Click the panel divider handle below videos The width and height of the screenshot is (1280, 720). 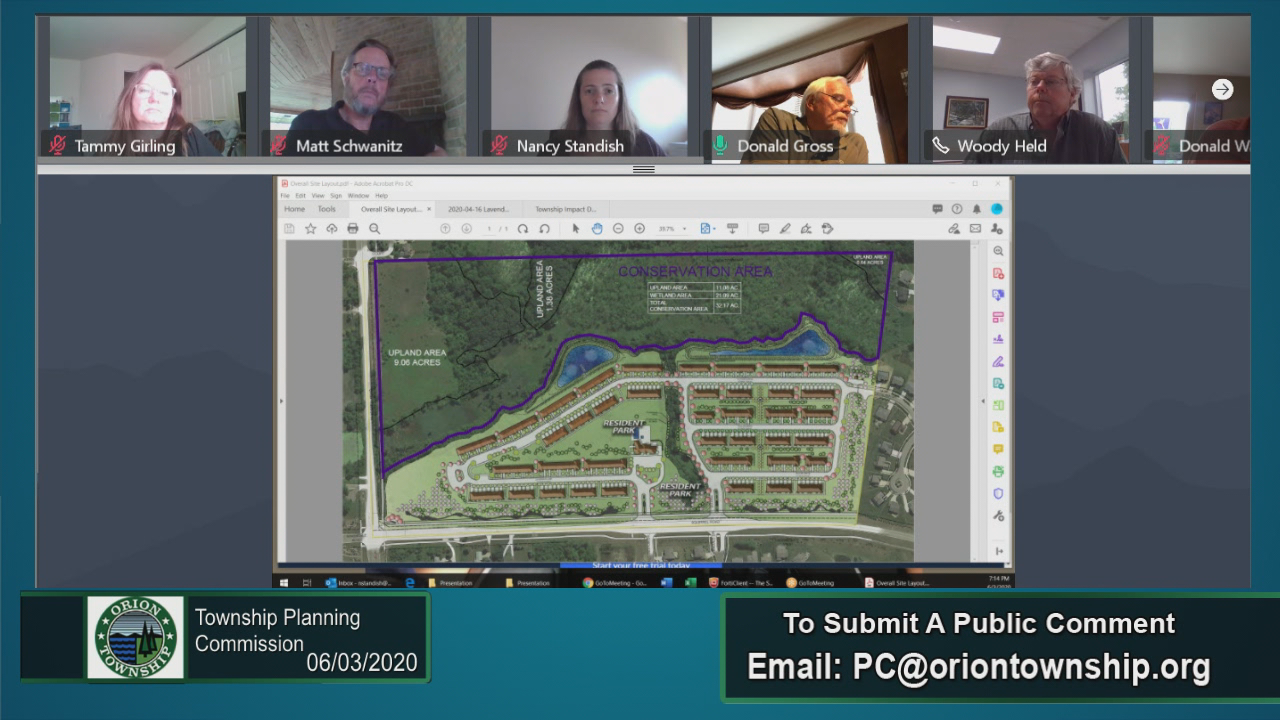(644, 170)
